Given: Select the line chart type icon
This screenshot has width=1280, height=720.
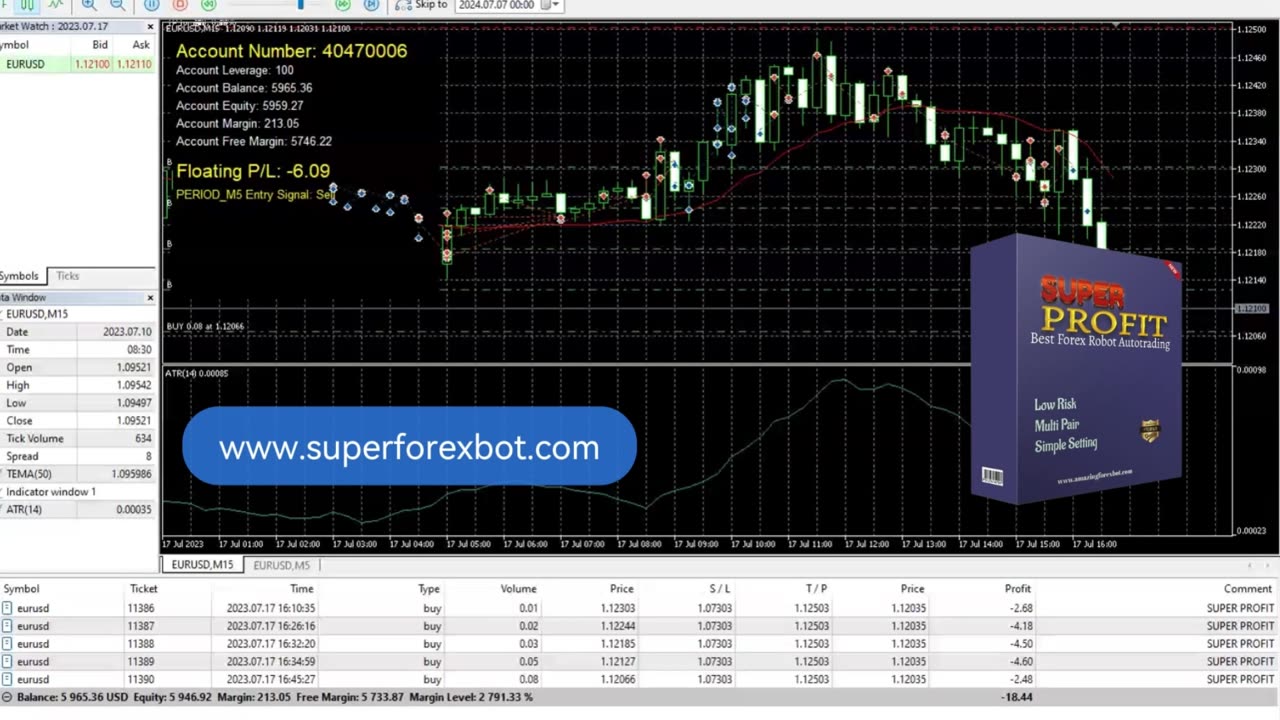Looking at the screenshot, I should [x=55, y=4].
